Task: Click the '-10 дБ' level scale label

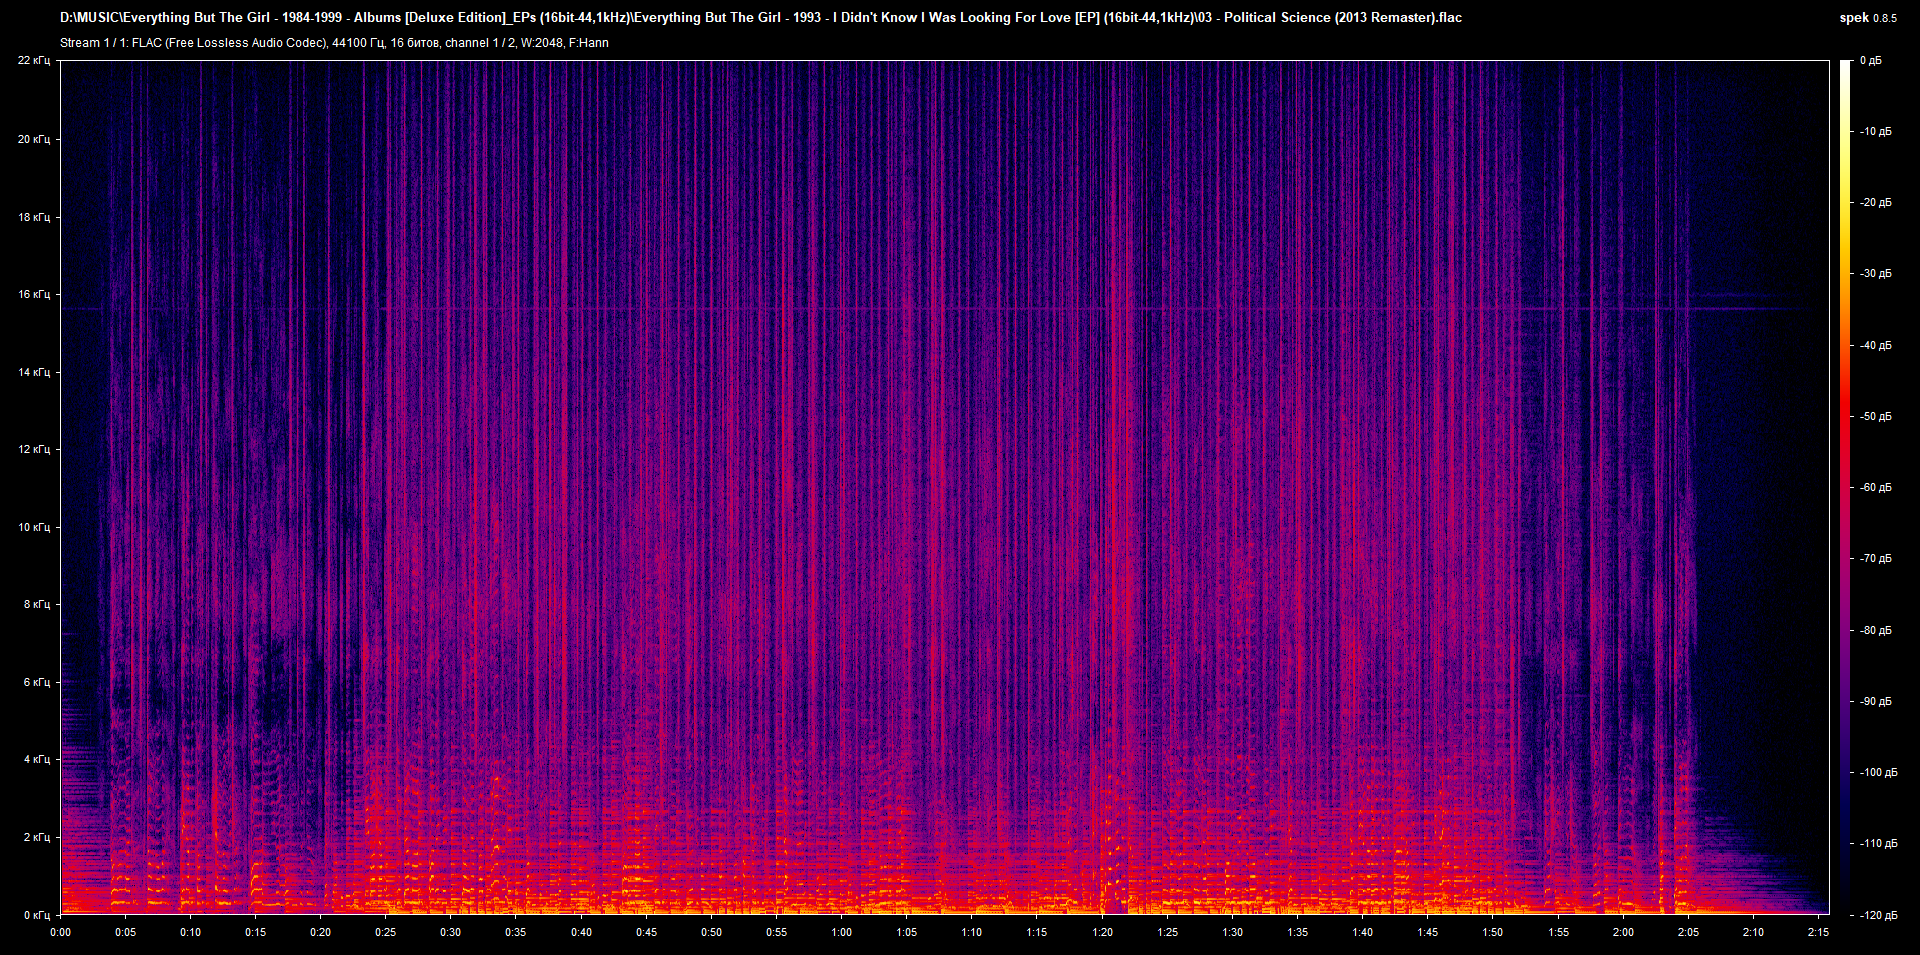Action: pyautogui.click(x=1876, y=132)
